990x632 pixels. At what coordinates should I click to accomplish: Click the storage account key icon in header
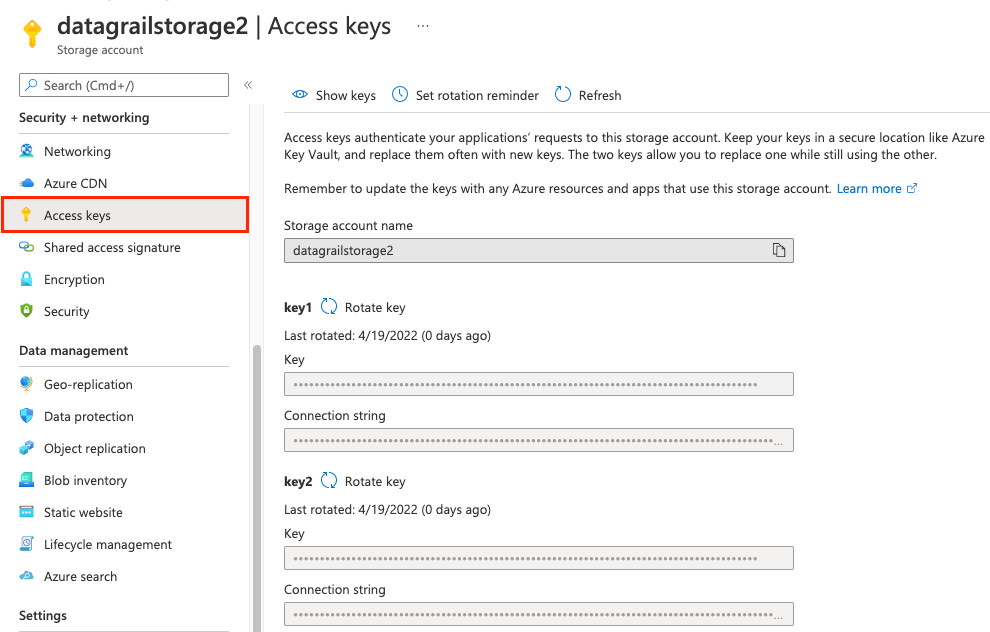click(x=32, y=33)
